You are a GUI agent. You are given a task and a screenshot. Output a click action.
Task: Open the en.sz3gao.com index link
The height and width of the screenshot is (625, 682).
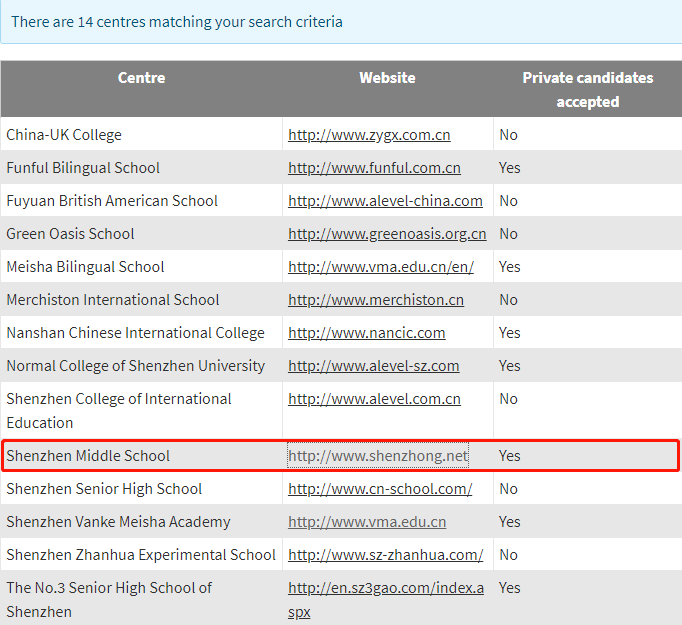pos(385,599)
